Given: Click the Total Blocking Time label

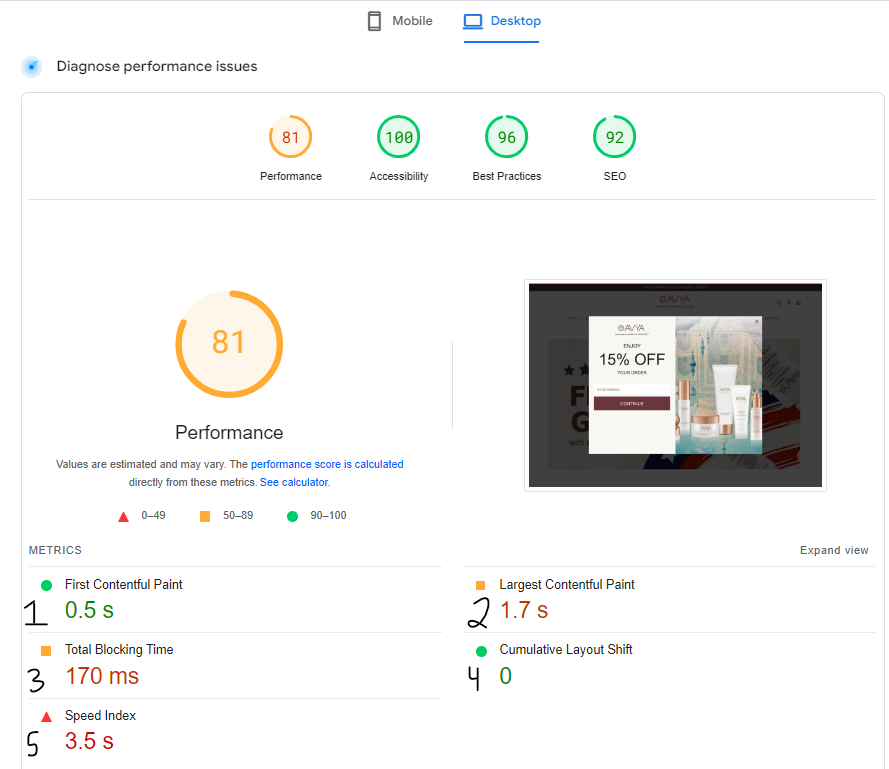Looking at the screenshot, I should [119, 649].
